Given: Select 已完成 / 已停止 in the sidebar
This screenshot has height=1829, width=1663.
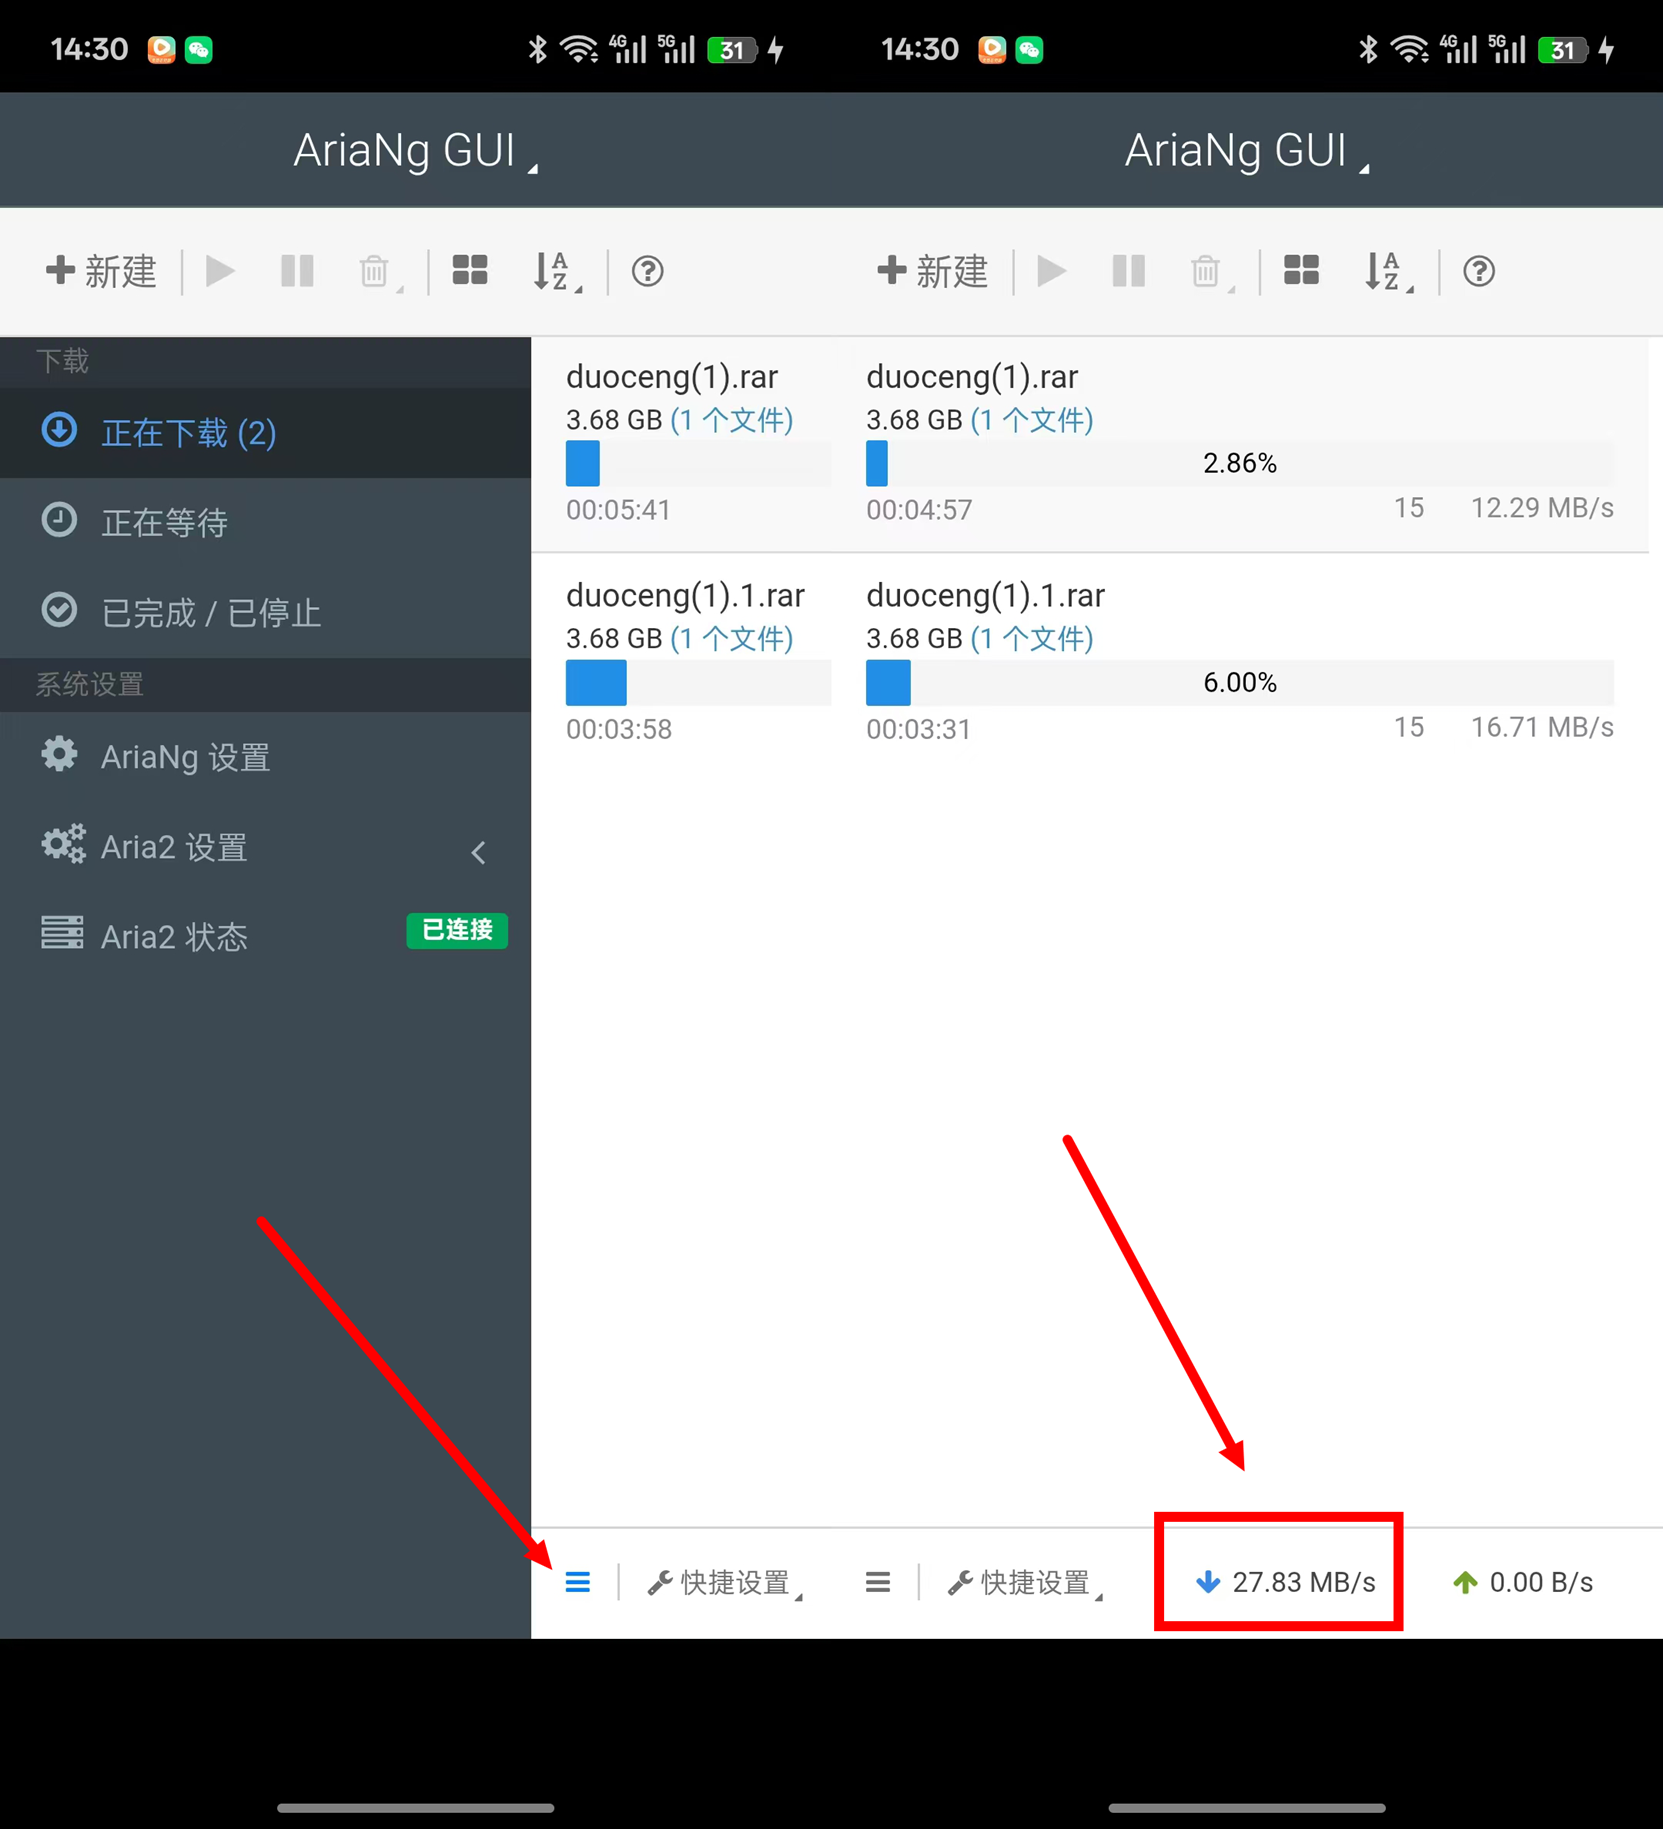Looking at the screenshot, I should [x=210, y=612].
